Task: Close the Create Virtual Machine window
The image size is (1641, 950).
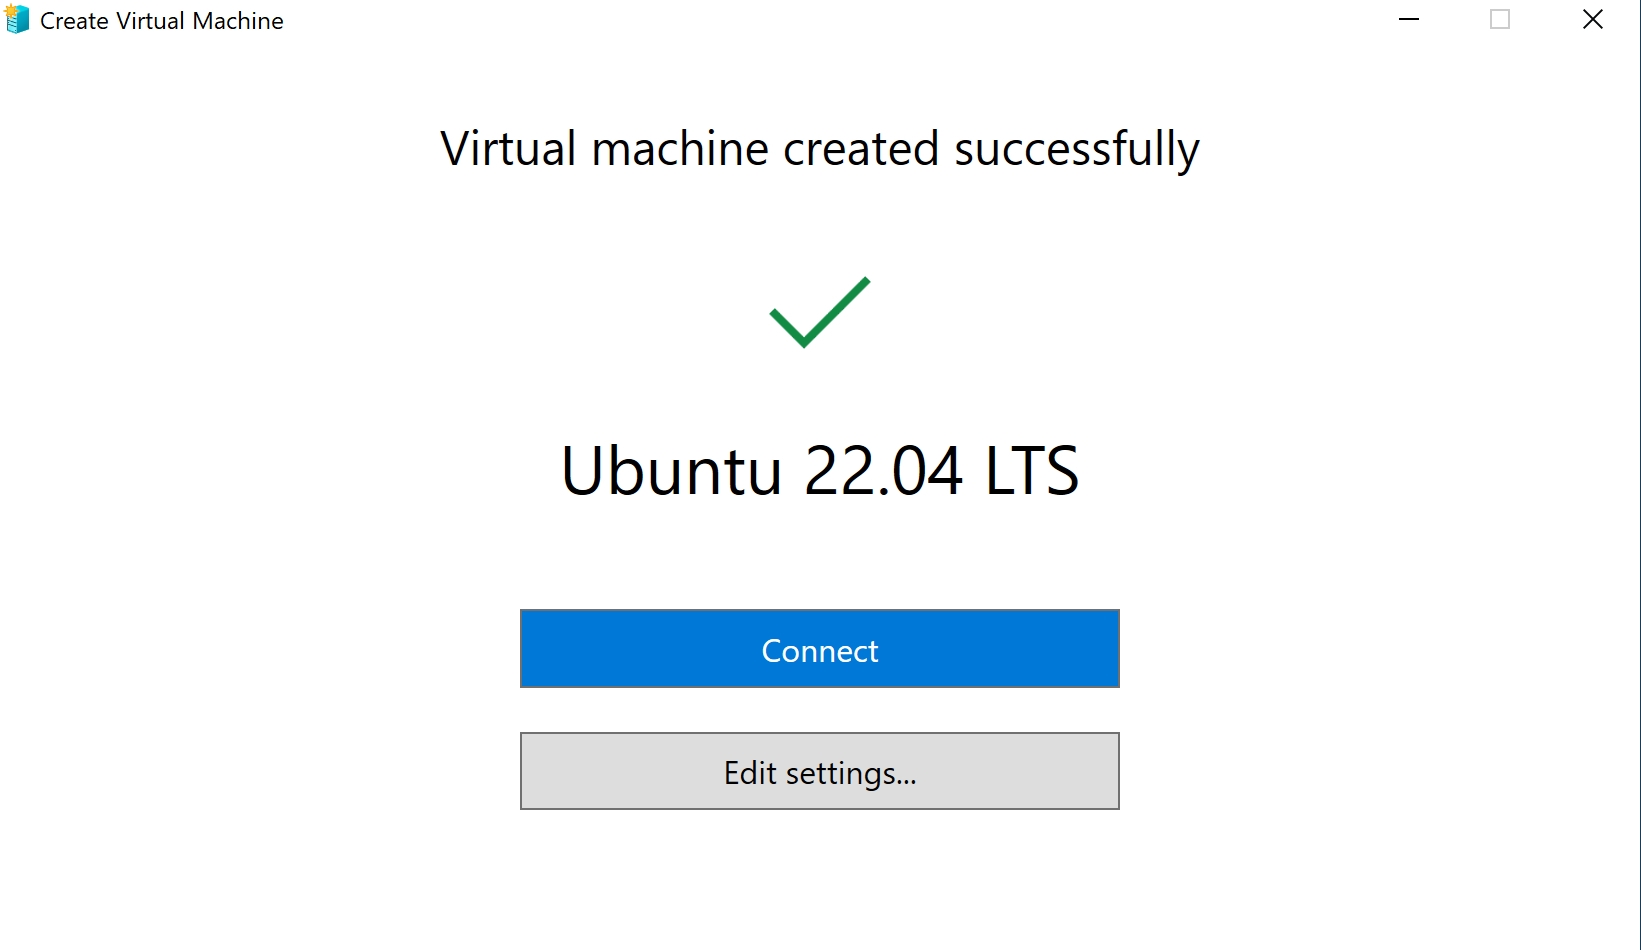Action: [1592, 19]
